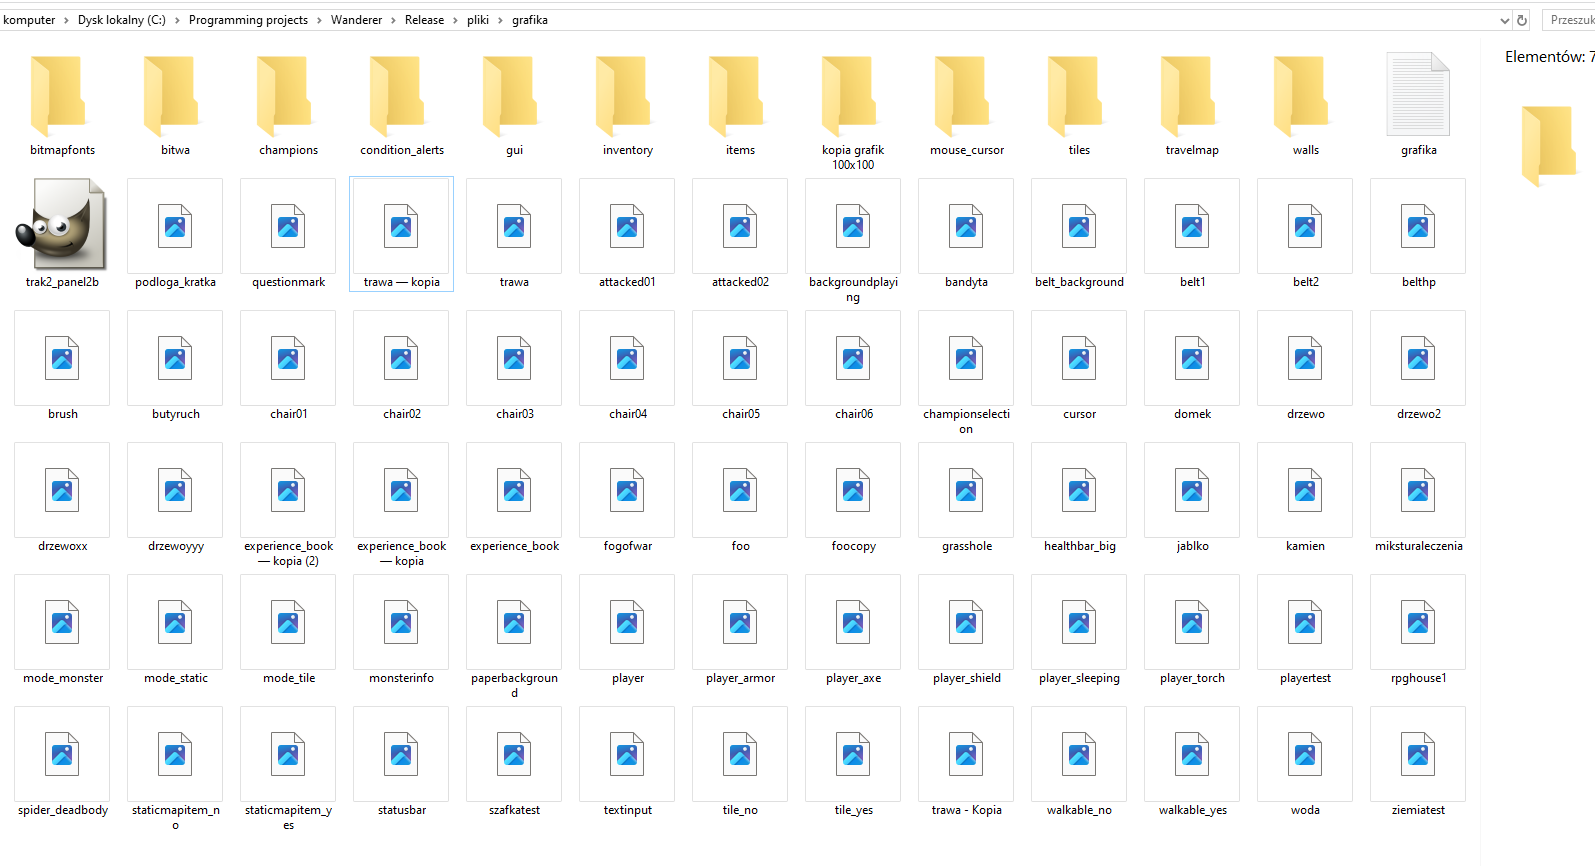
Task: Select the healthbar_big image file
Action: click(x=1079, y=492)
